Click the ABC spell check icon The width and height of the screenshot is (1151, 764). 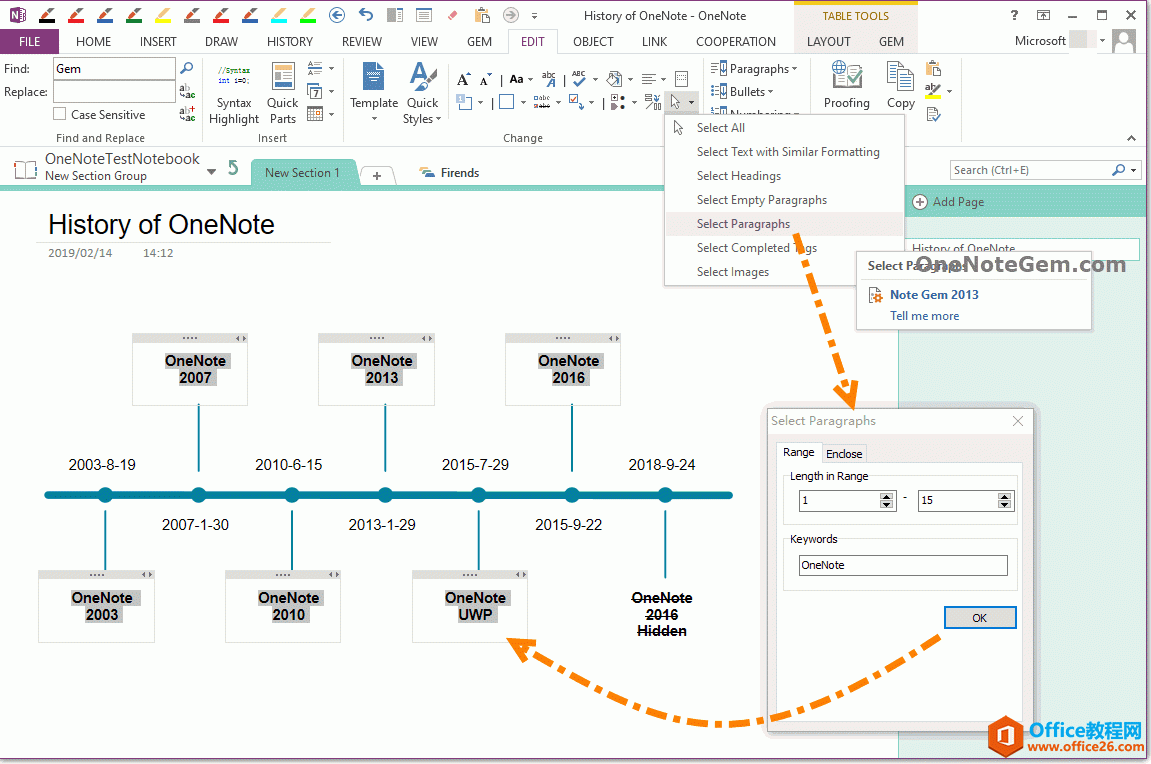point(579,79)
